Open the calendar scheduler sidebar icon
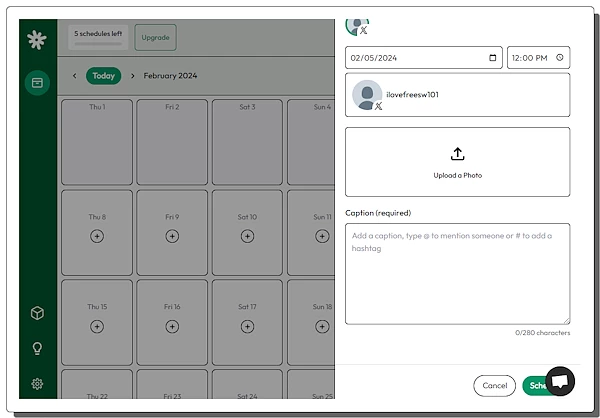This screenshot has width=600, height=418. click(x=37, y=83)
